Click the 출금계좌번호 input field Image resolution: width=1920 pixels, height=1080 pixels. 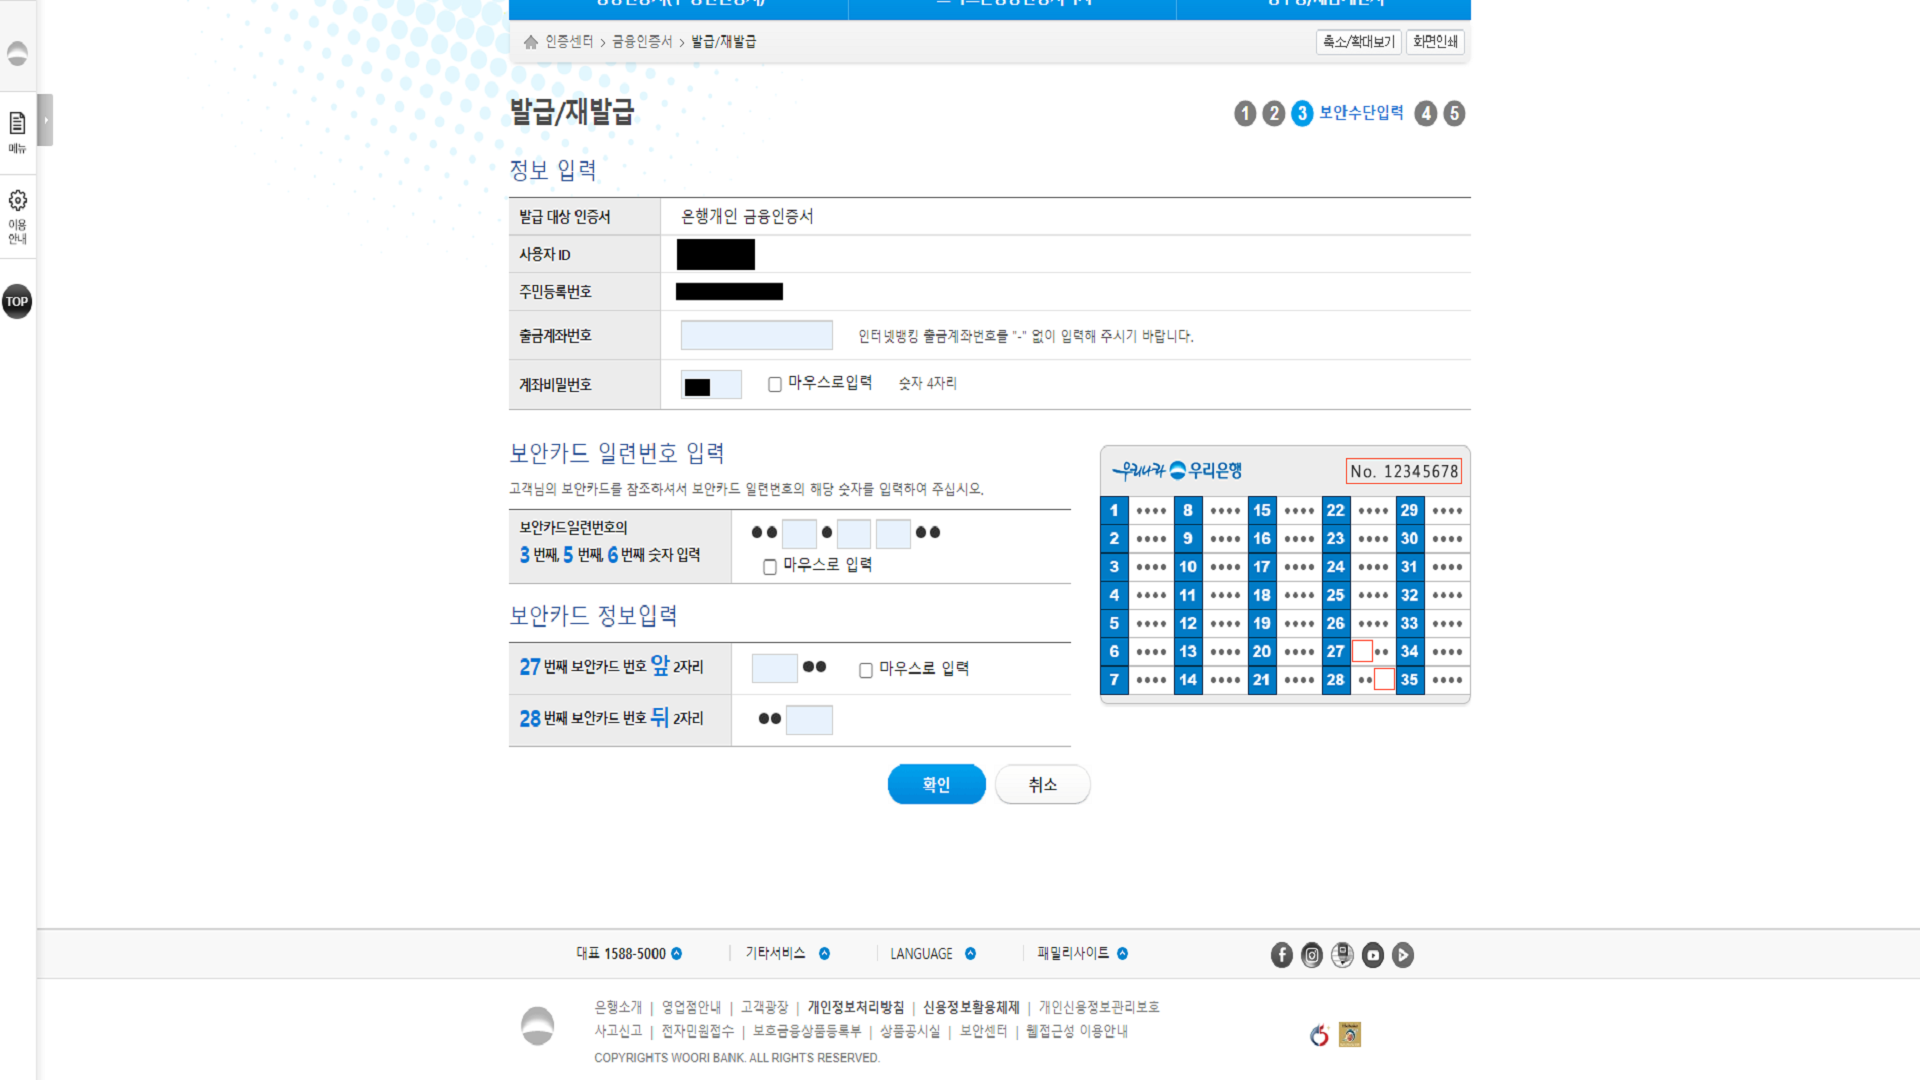coord(756,335)
